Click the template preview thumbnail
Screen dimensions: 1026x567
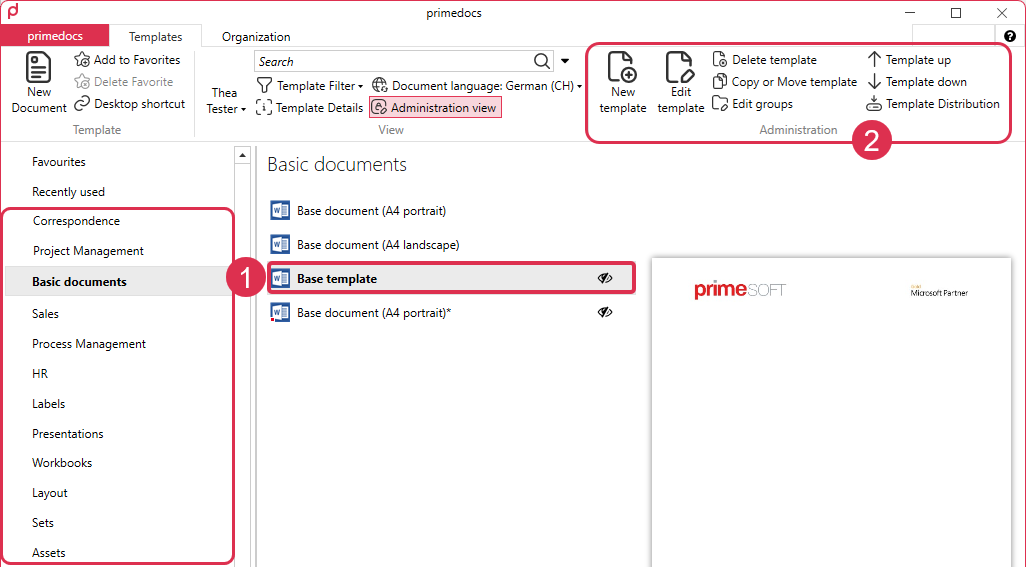[831, 412]
